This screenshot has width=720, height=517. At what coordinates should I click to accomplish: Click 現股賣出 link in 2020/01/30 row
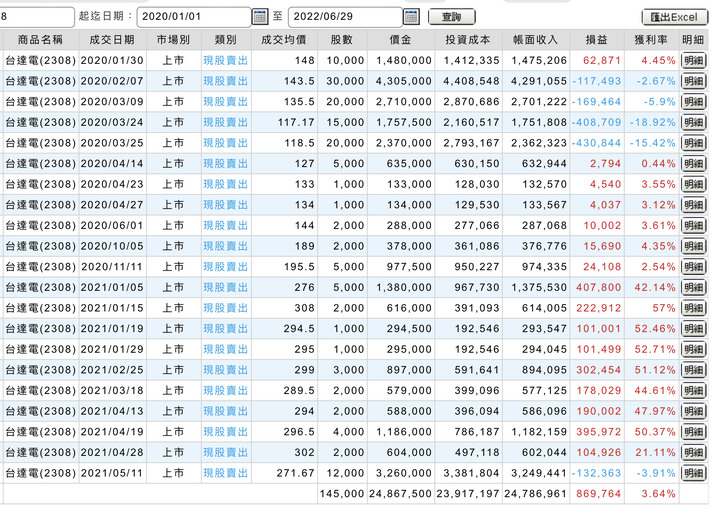225,61
